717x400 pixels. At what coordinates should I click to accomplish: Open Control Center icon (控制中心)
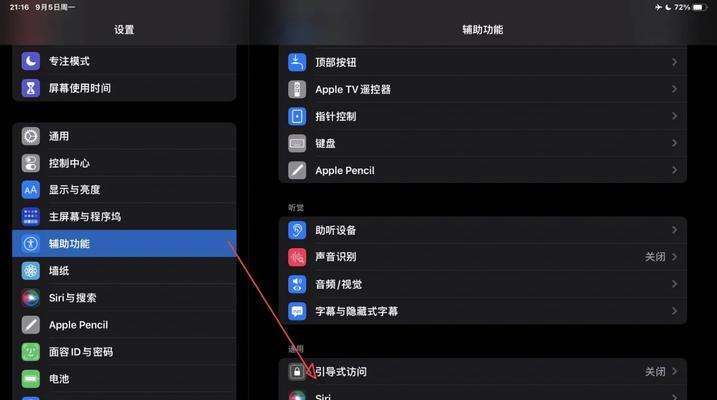31,163
